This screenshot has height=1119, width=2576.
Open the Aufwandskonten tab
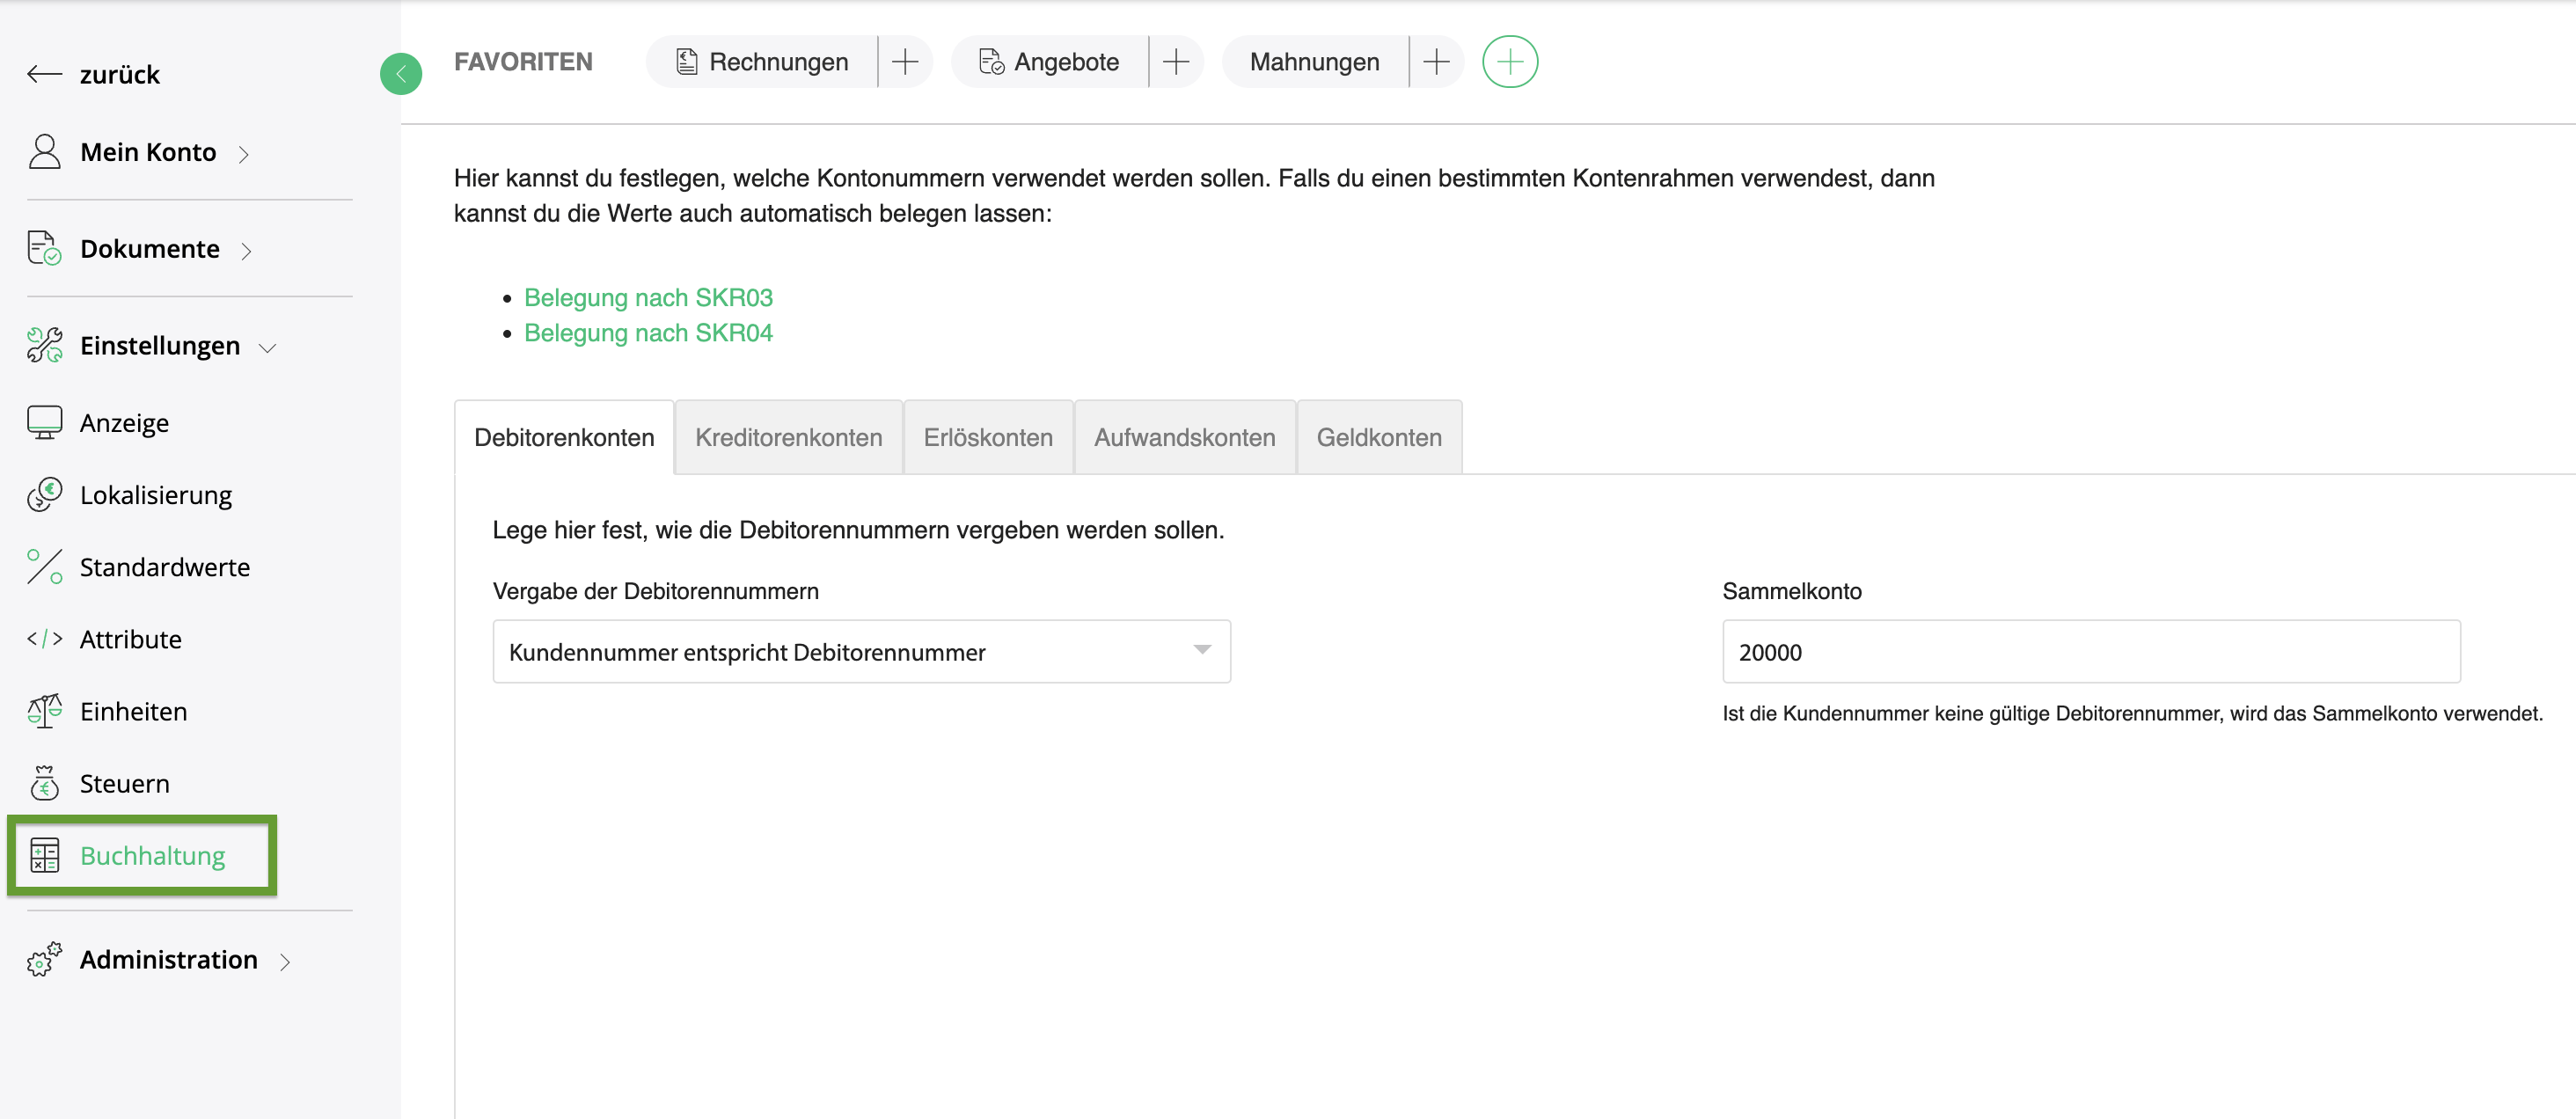(1184, 437)
